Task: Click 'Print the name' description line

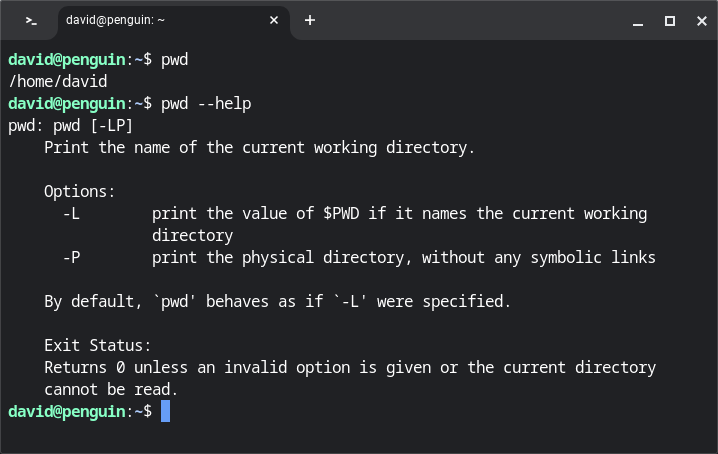Action: tap(259, 147)
